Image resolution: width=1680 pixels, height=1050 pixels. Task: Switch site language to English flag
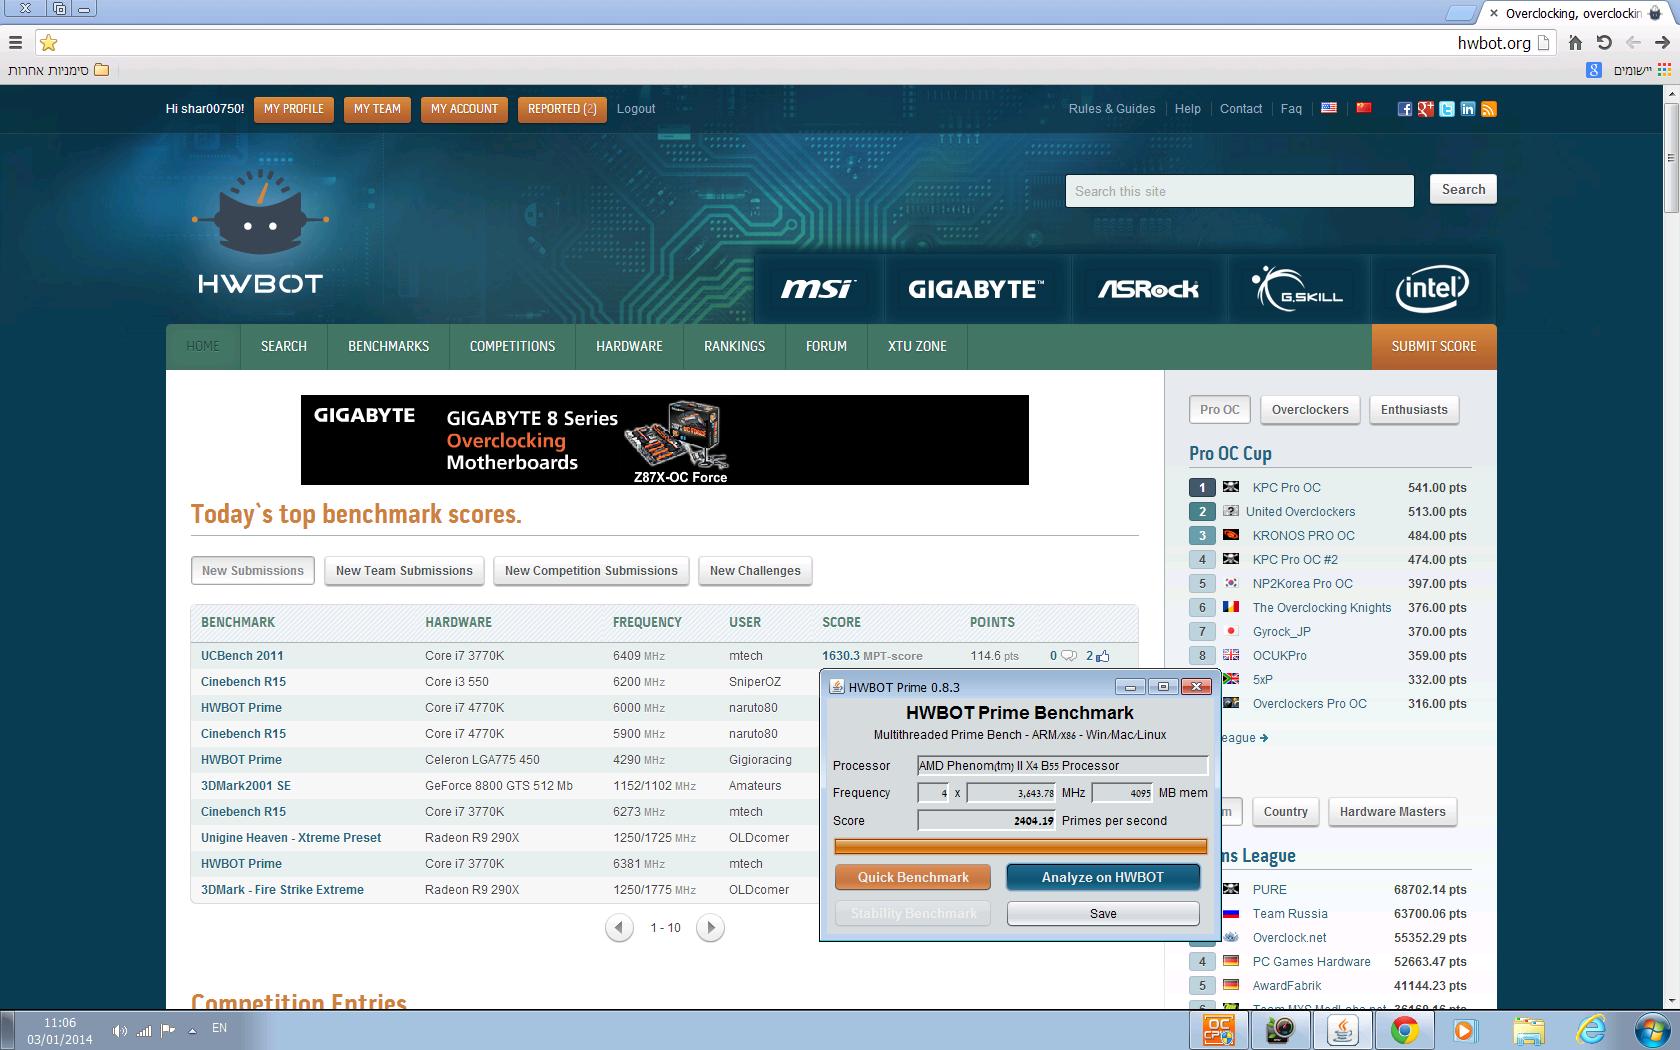coord(1329,108)
